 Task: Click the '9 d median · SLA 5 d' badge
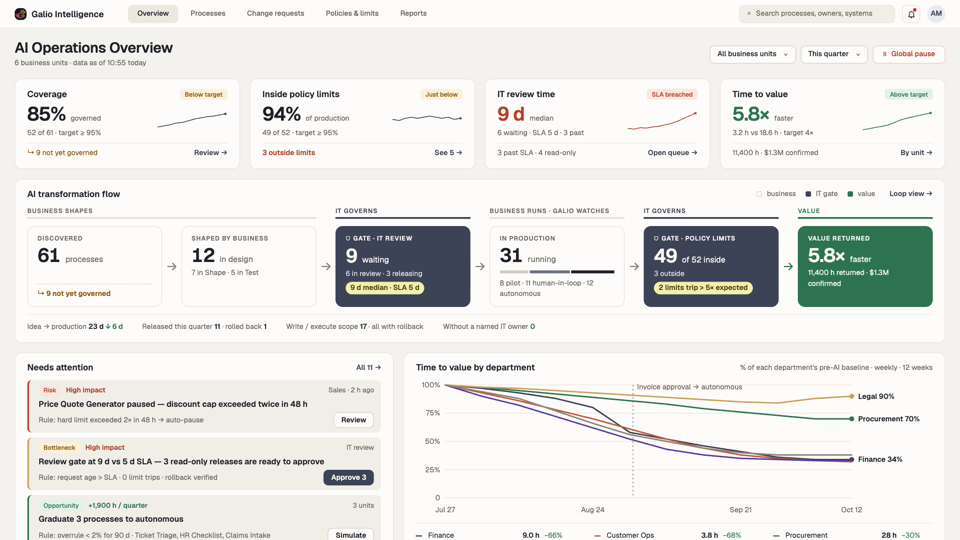click(384, 287)
